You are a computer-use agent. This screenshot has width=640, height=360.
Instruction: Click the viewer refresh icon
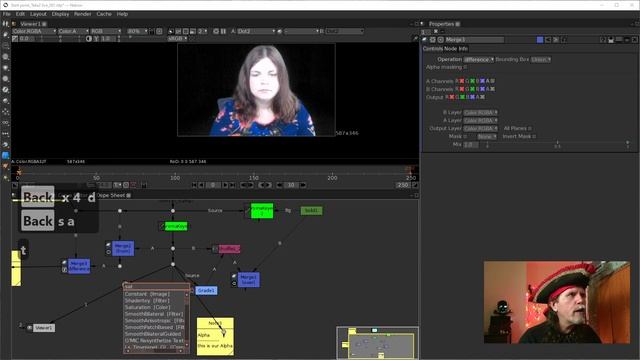[216, 31]
